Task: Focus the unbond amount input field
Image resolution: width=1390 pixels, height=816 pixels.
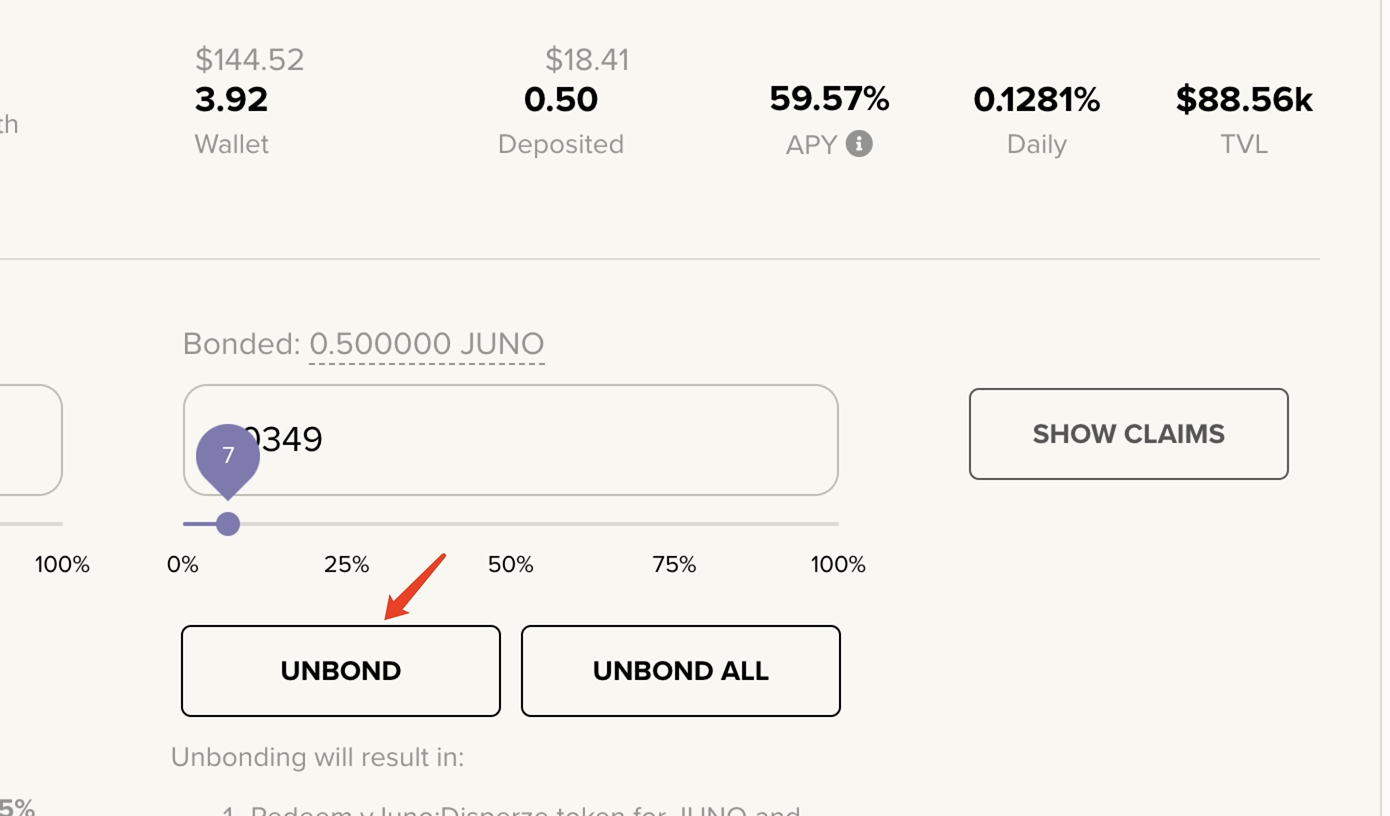Action: [x=540, y=440]
